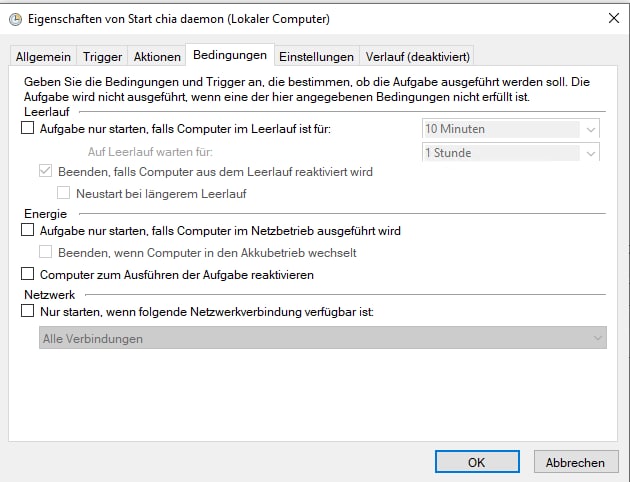This screenshot has height=482, width=630.
Task: Show the Verlauf (deaktiviert) tab
Action: coord(417,57)
